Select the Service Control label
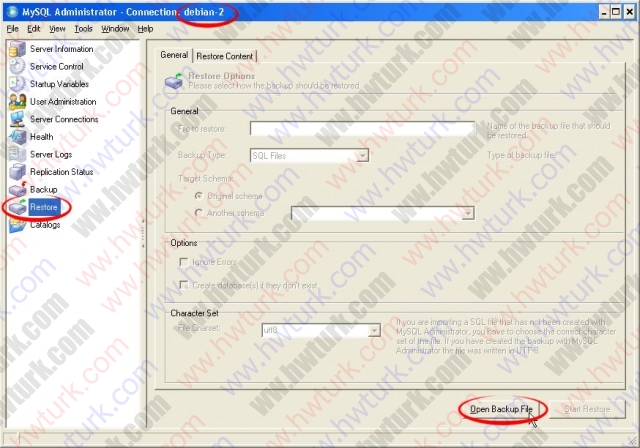Screen dimensions: 640x448 (57, 67)
